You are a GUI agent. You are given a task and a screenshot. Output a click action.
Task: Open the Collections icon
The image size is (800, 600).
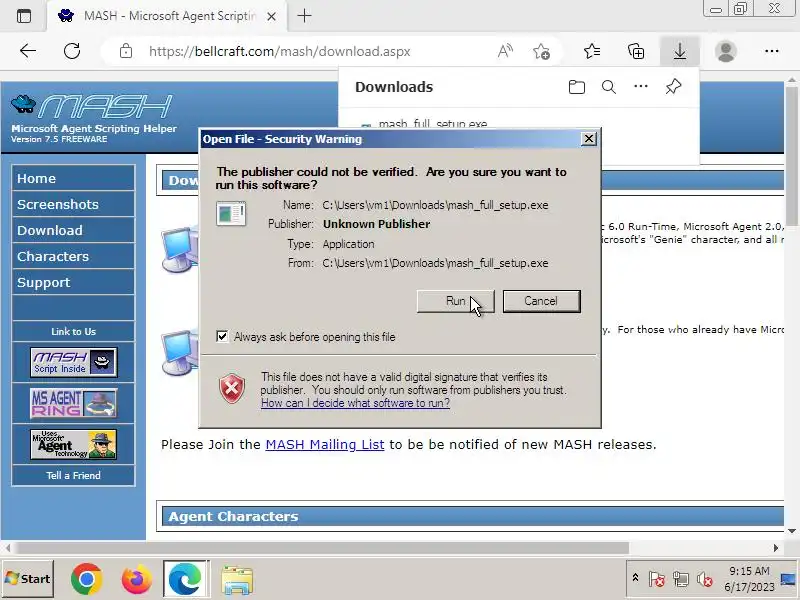point(636,51)
